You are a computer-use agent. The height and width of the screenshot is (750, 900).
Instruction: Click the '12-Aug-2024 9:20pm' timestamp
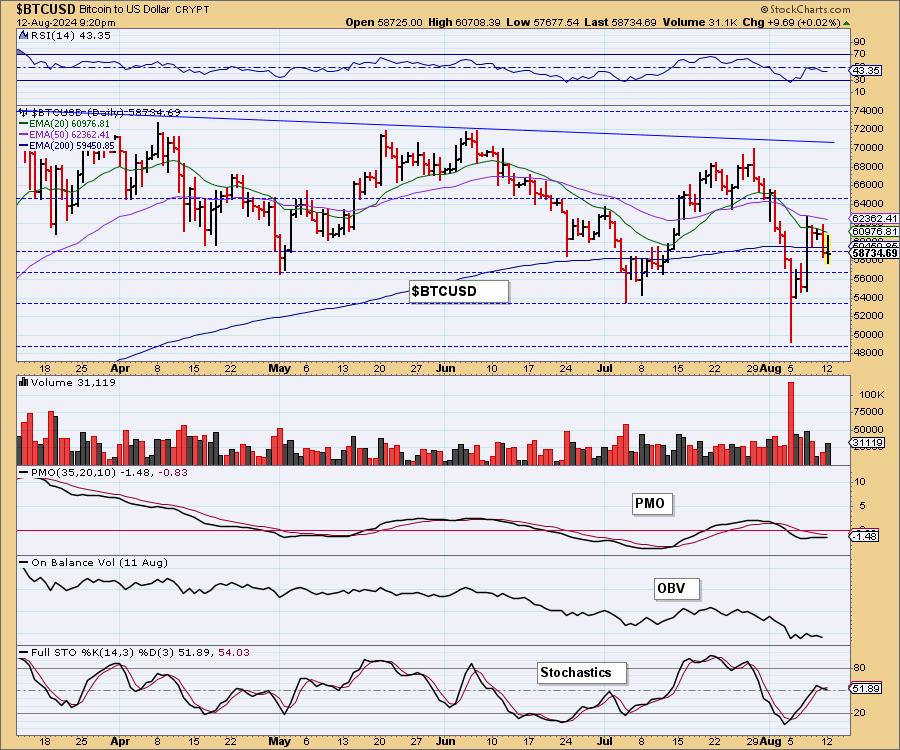[65, 23]
